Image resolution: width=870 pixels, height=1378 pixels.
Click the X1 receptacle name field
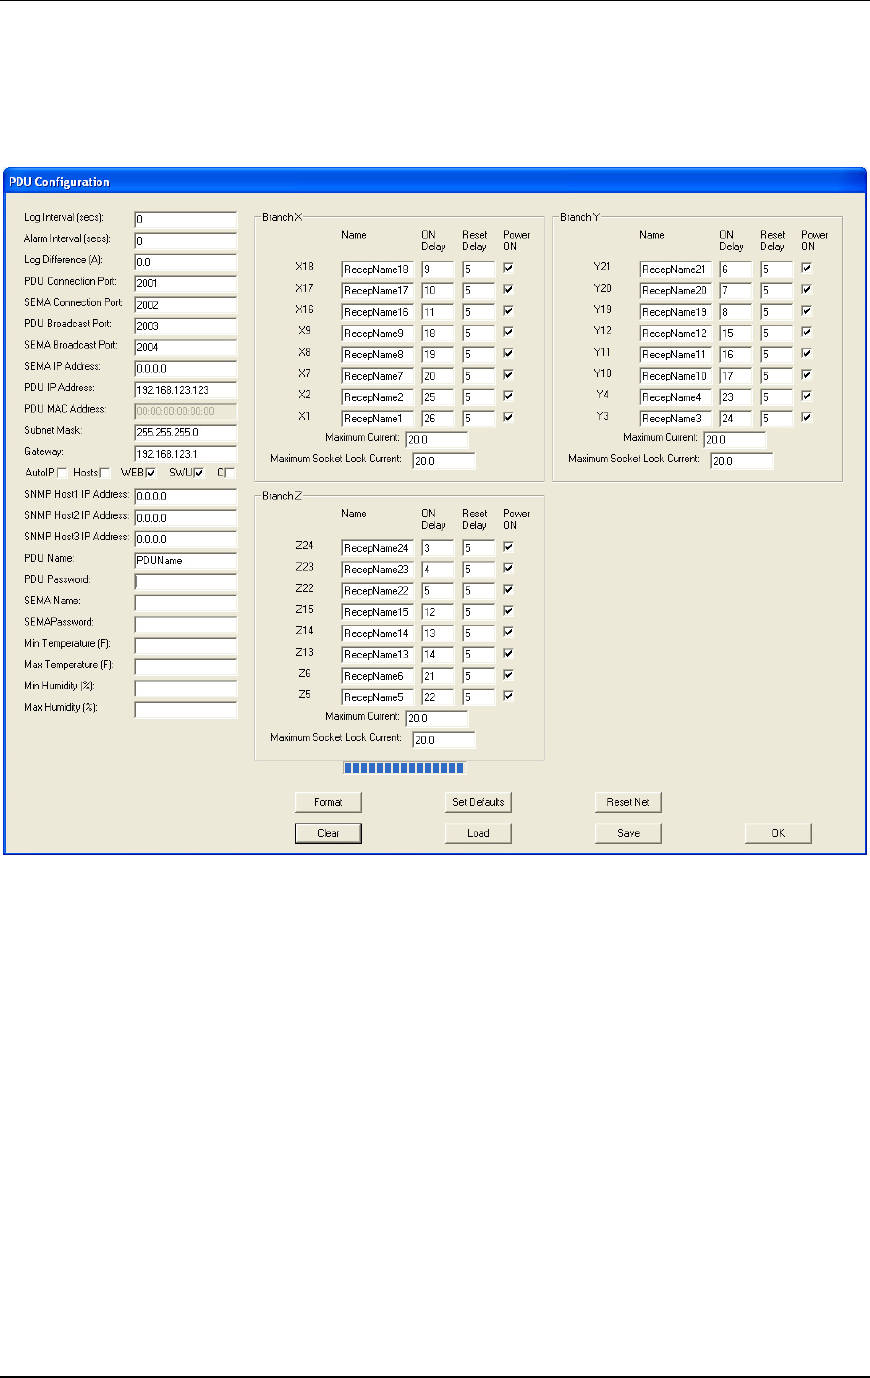[377, 419]
